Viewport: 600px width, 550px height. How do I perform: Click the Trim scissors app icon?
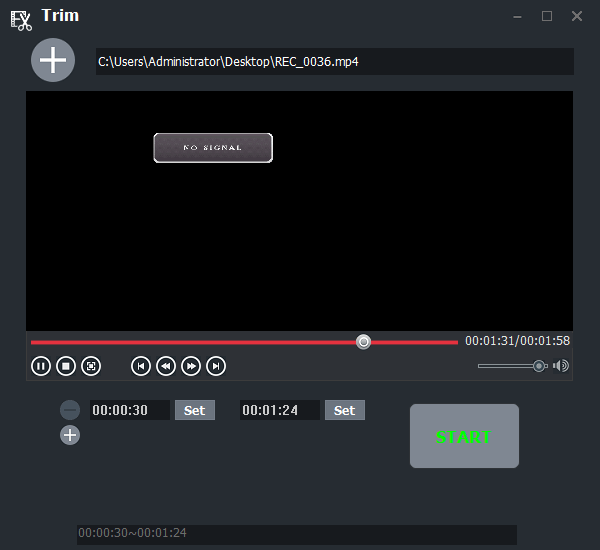21,21
